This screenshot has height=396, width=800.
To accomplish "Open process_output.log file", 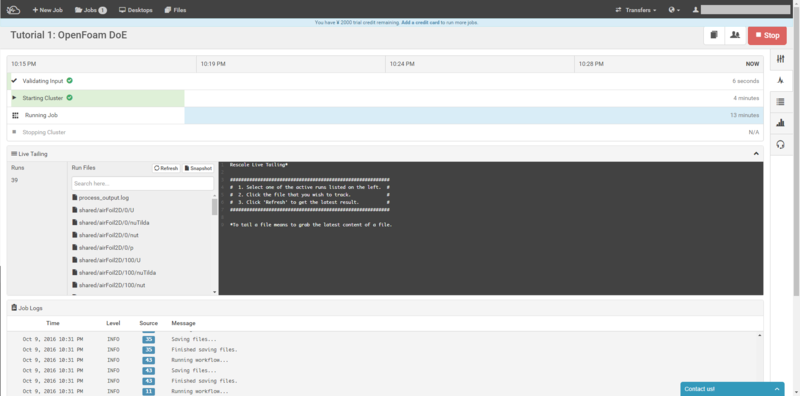I will point(101,197).
